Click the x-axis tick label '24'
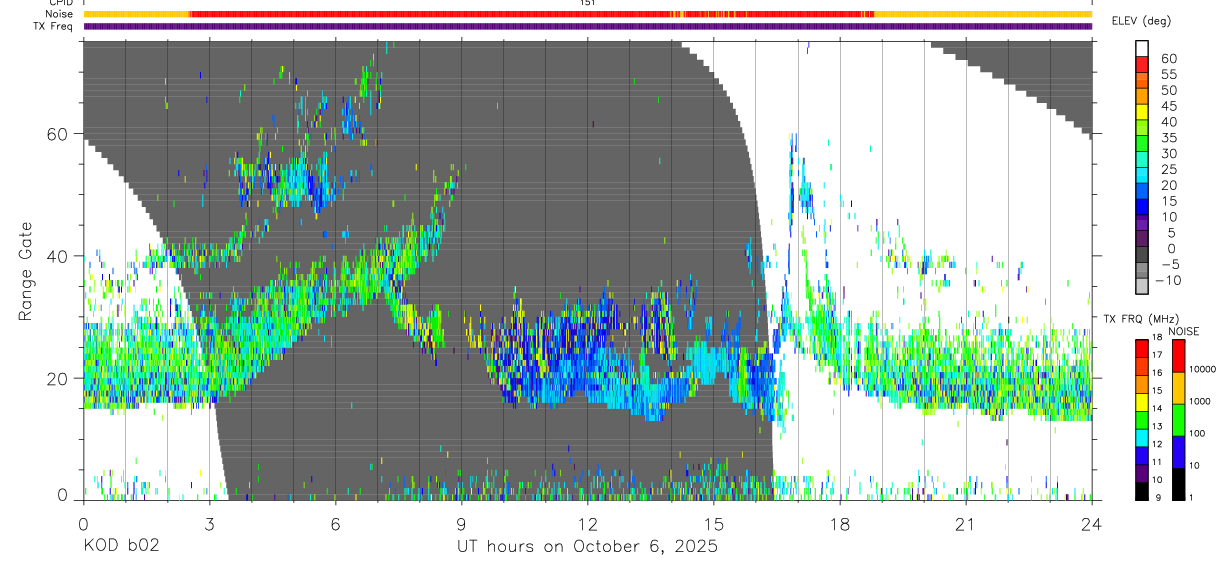1228x567 pixels. [x=1091, y=524]
